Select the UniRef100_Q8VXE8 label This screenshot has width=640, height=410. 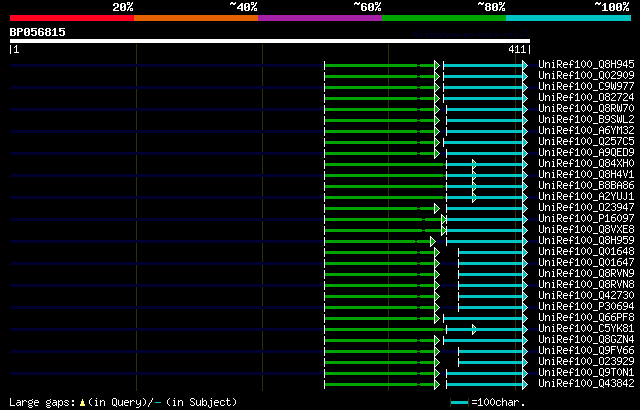click(x=586, y=230)
